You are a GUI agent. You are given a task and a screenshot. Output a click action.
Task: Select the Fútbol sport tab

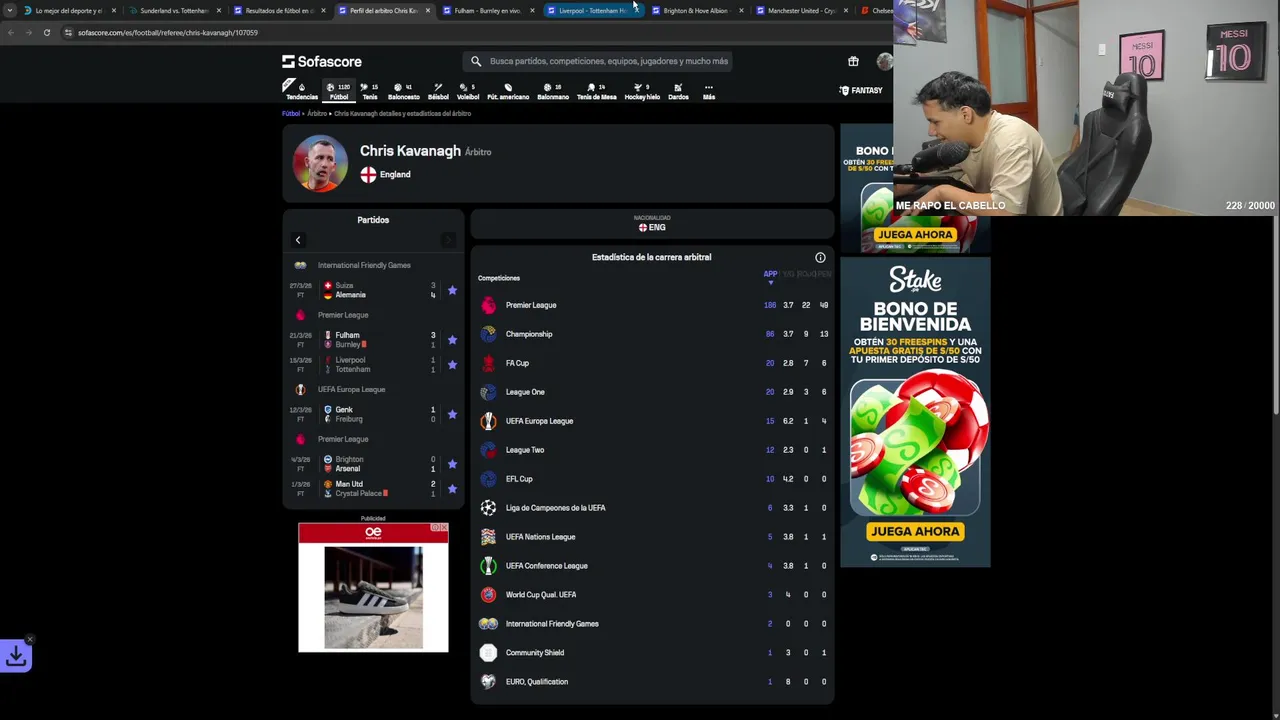[x=339, y=91]
